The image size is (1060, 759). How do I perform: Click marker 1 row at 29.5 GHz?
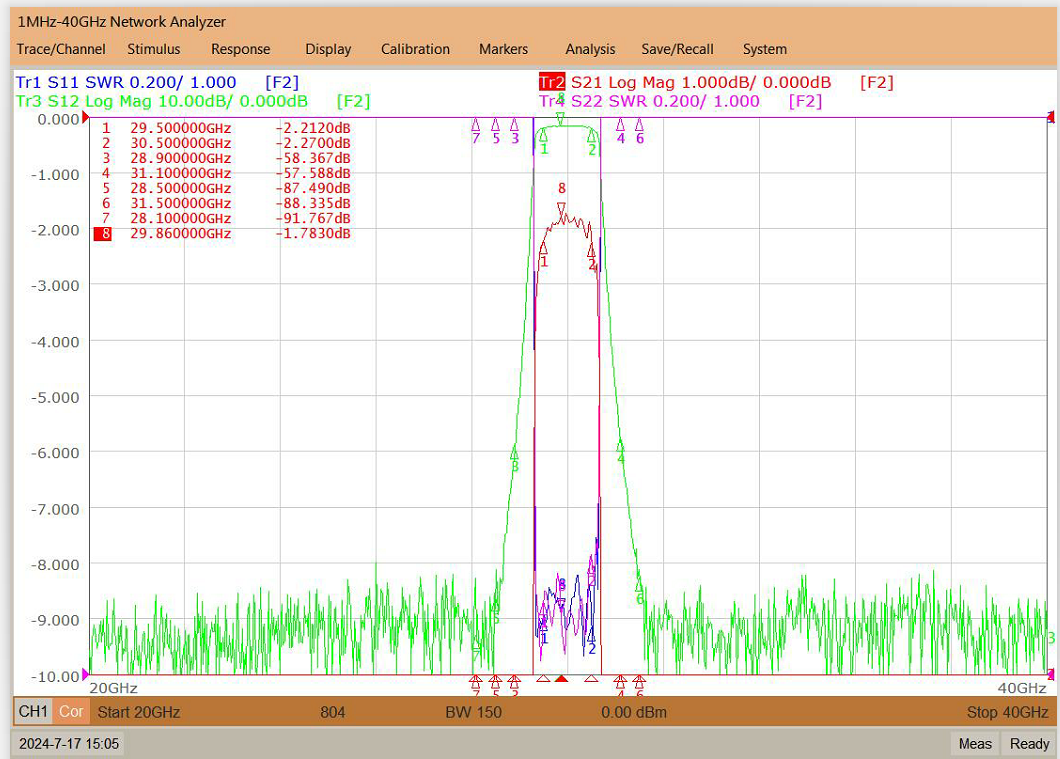(226, 128)
